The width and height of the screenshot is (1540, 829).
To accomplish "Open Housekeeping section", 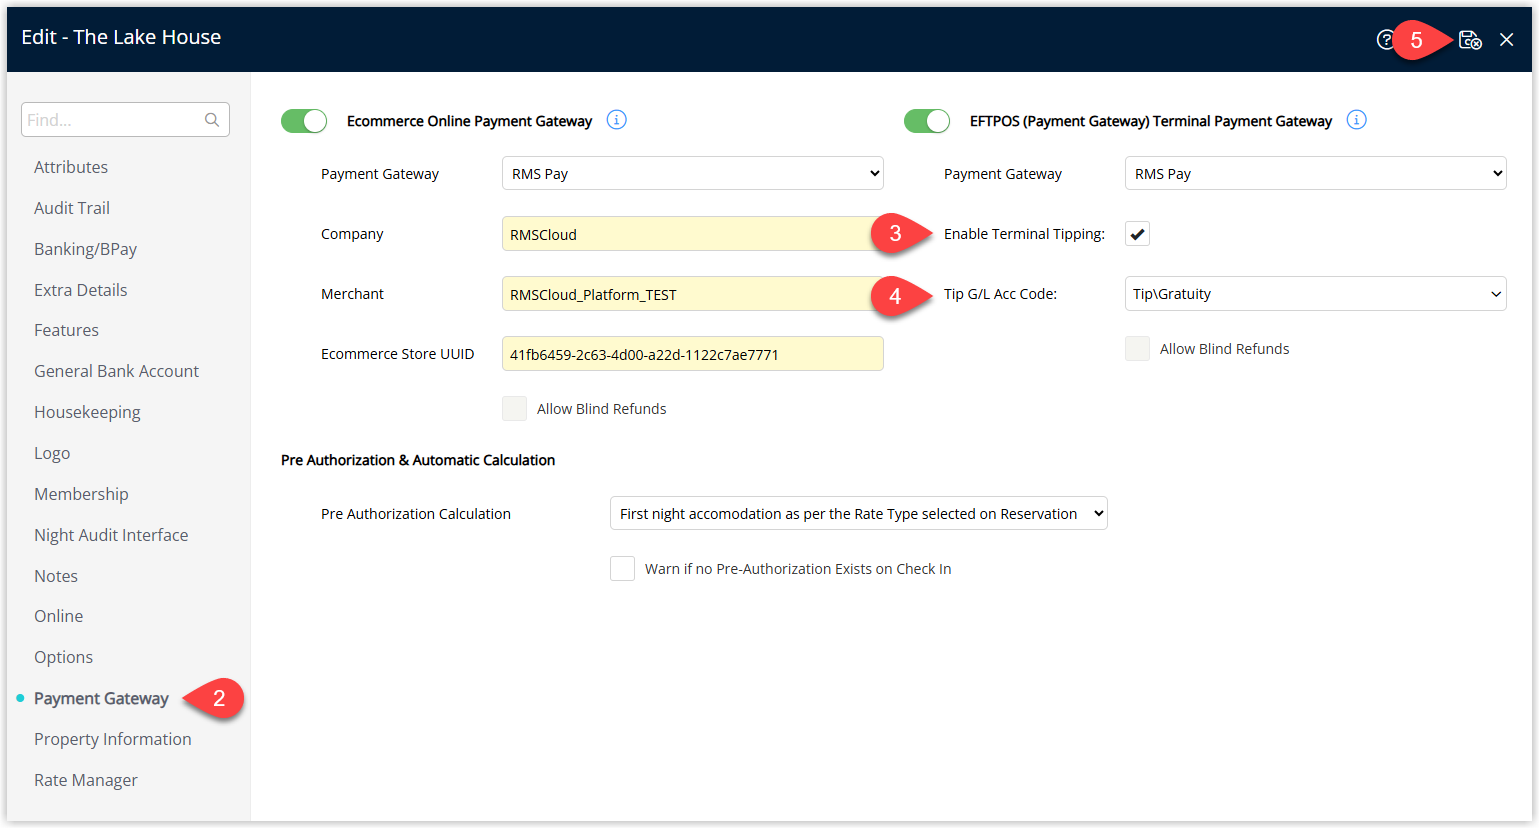I will click(88, 412).
